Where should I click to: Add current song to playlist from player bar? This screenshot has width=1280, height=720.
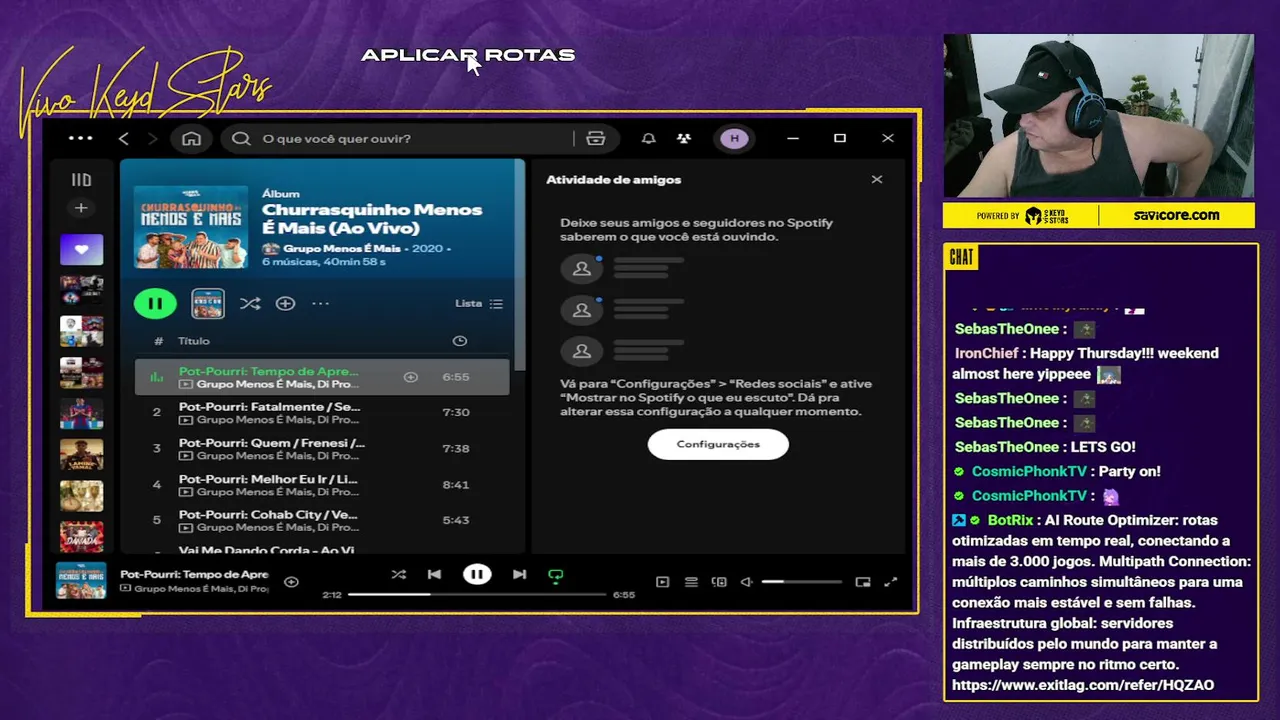(x=291, y=582)
